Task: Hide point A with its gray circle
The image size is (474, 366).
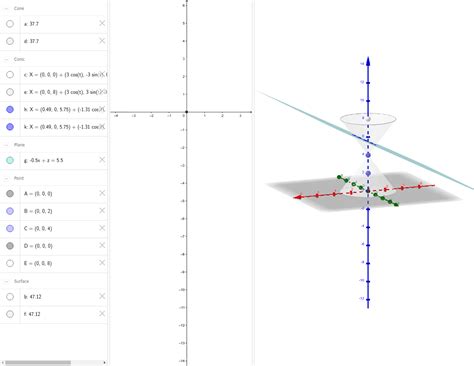Action: point(10,194)
